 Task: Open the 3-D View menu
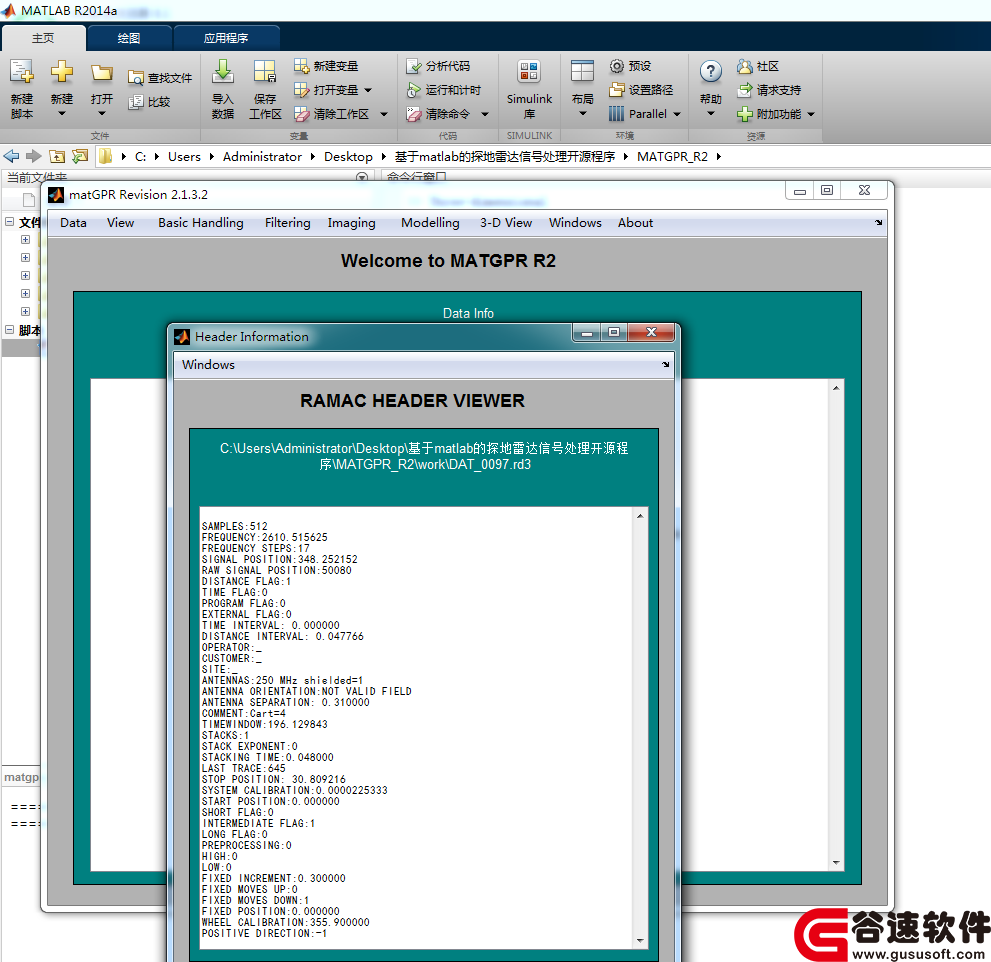[x=506, y=222]
